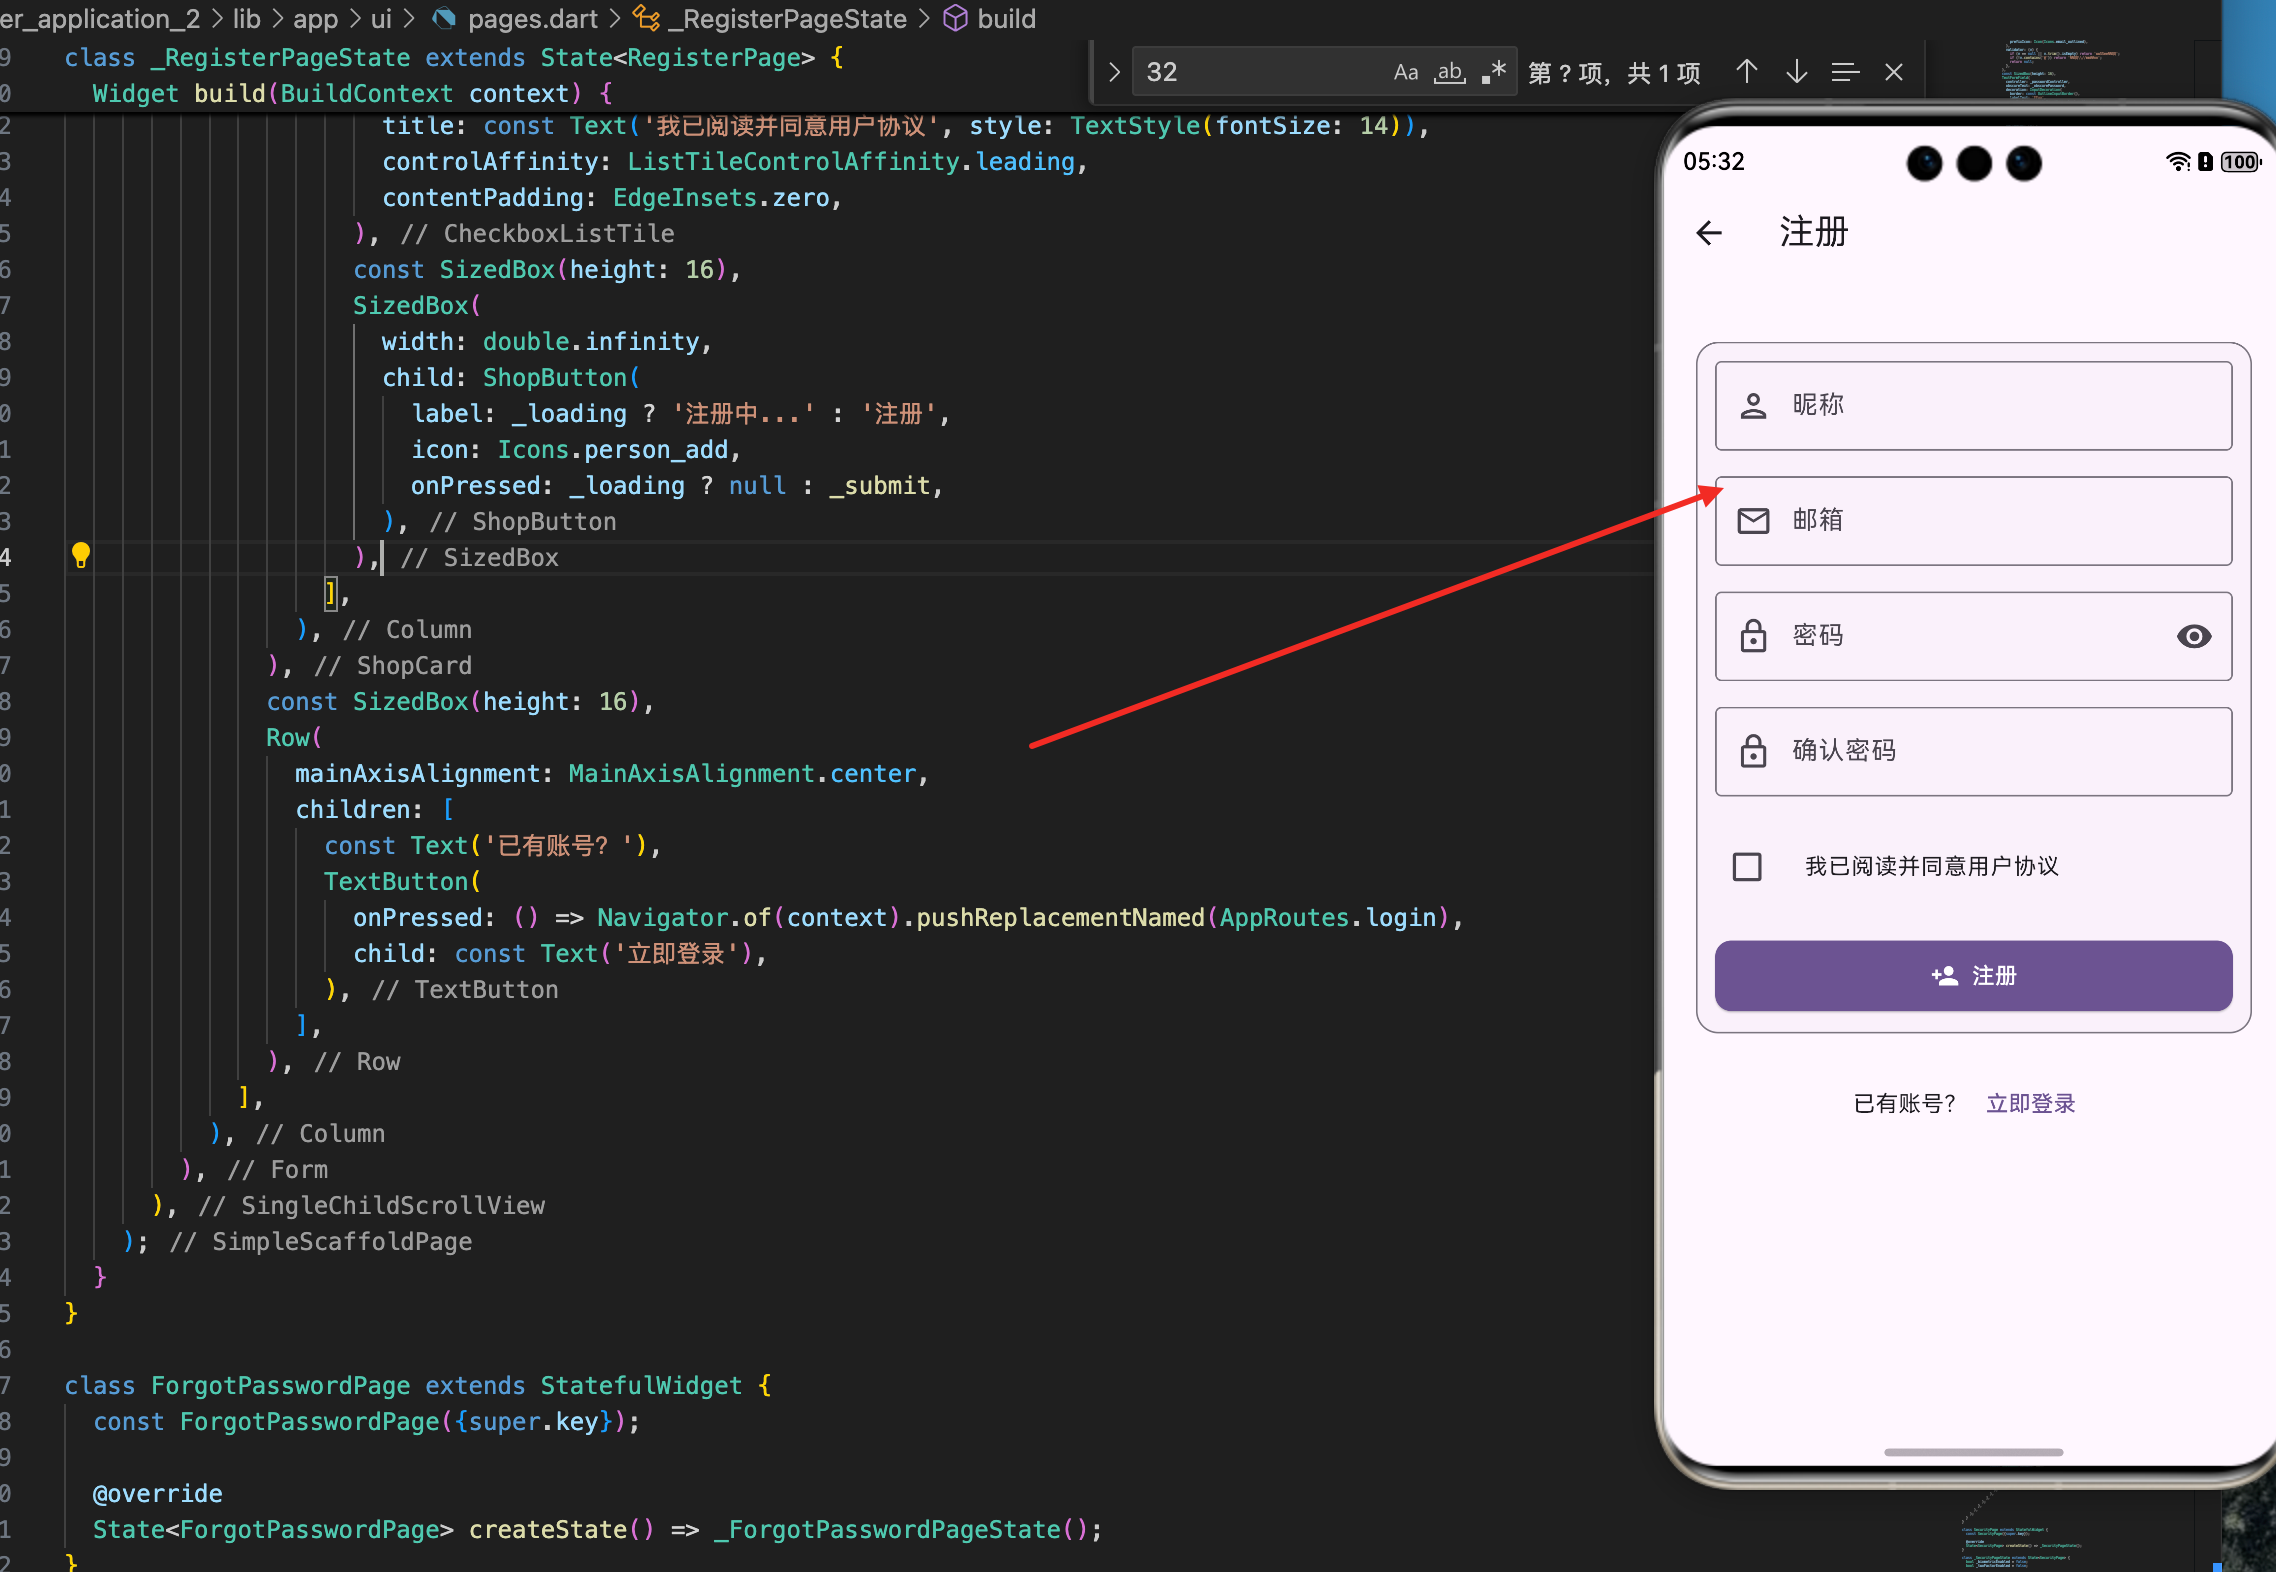Check the 我已阅读并同意用户协议 checkbox
This screenshot has height=1572, width=2276.
1747,866
